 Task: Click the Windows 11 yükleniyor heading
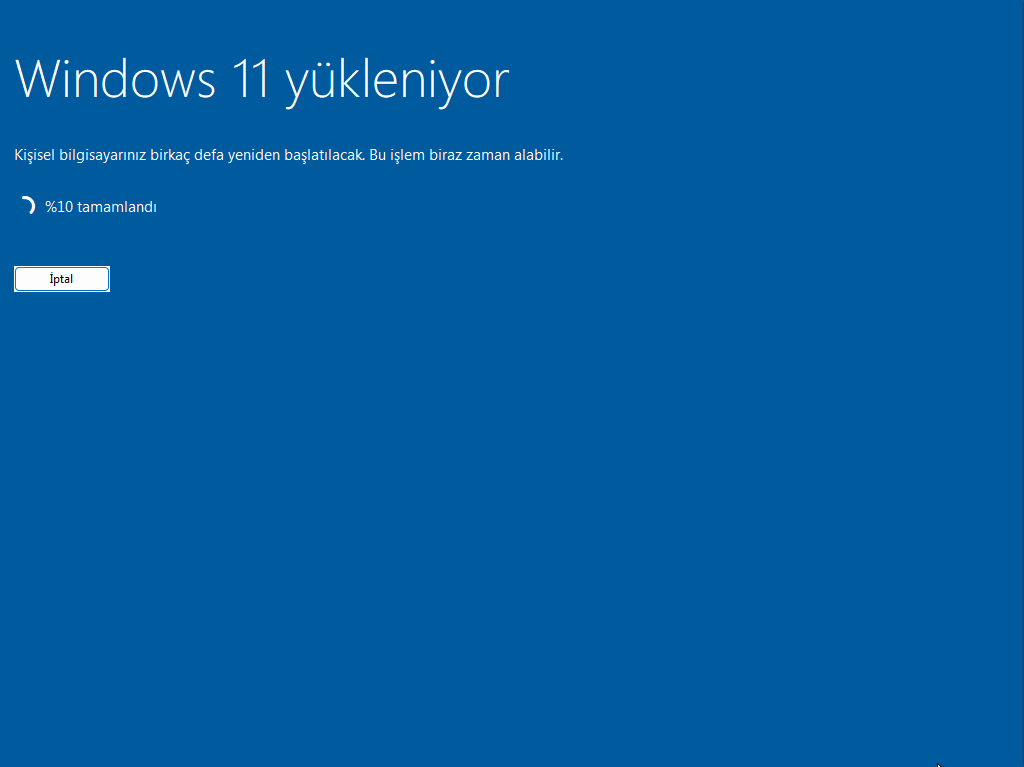tap(262, 80)
